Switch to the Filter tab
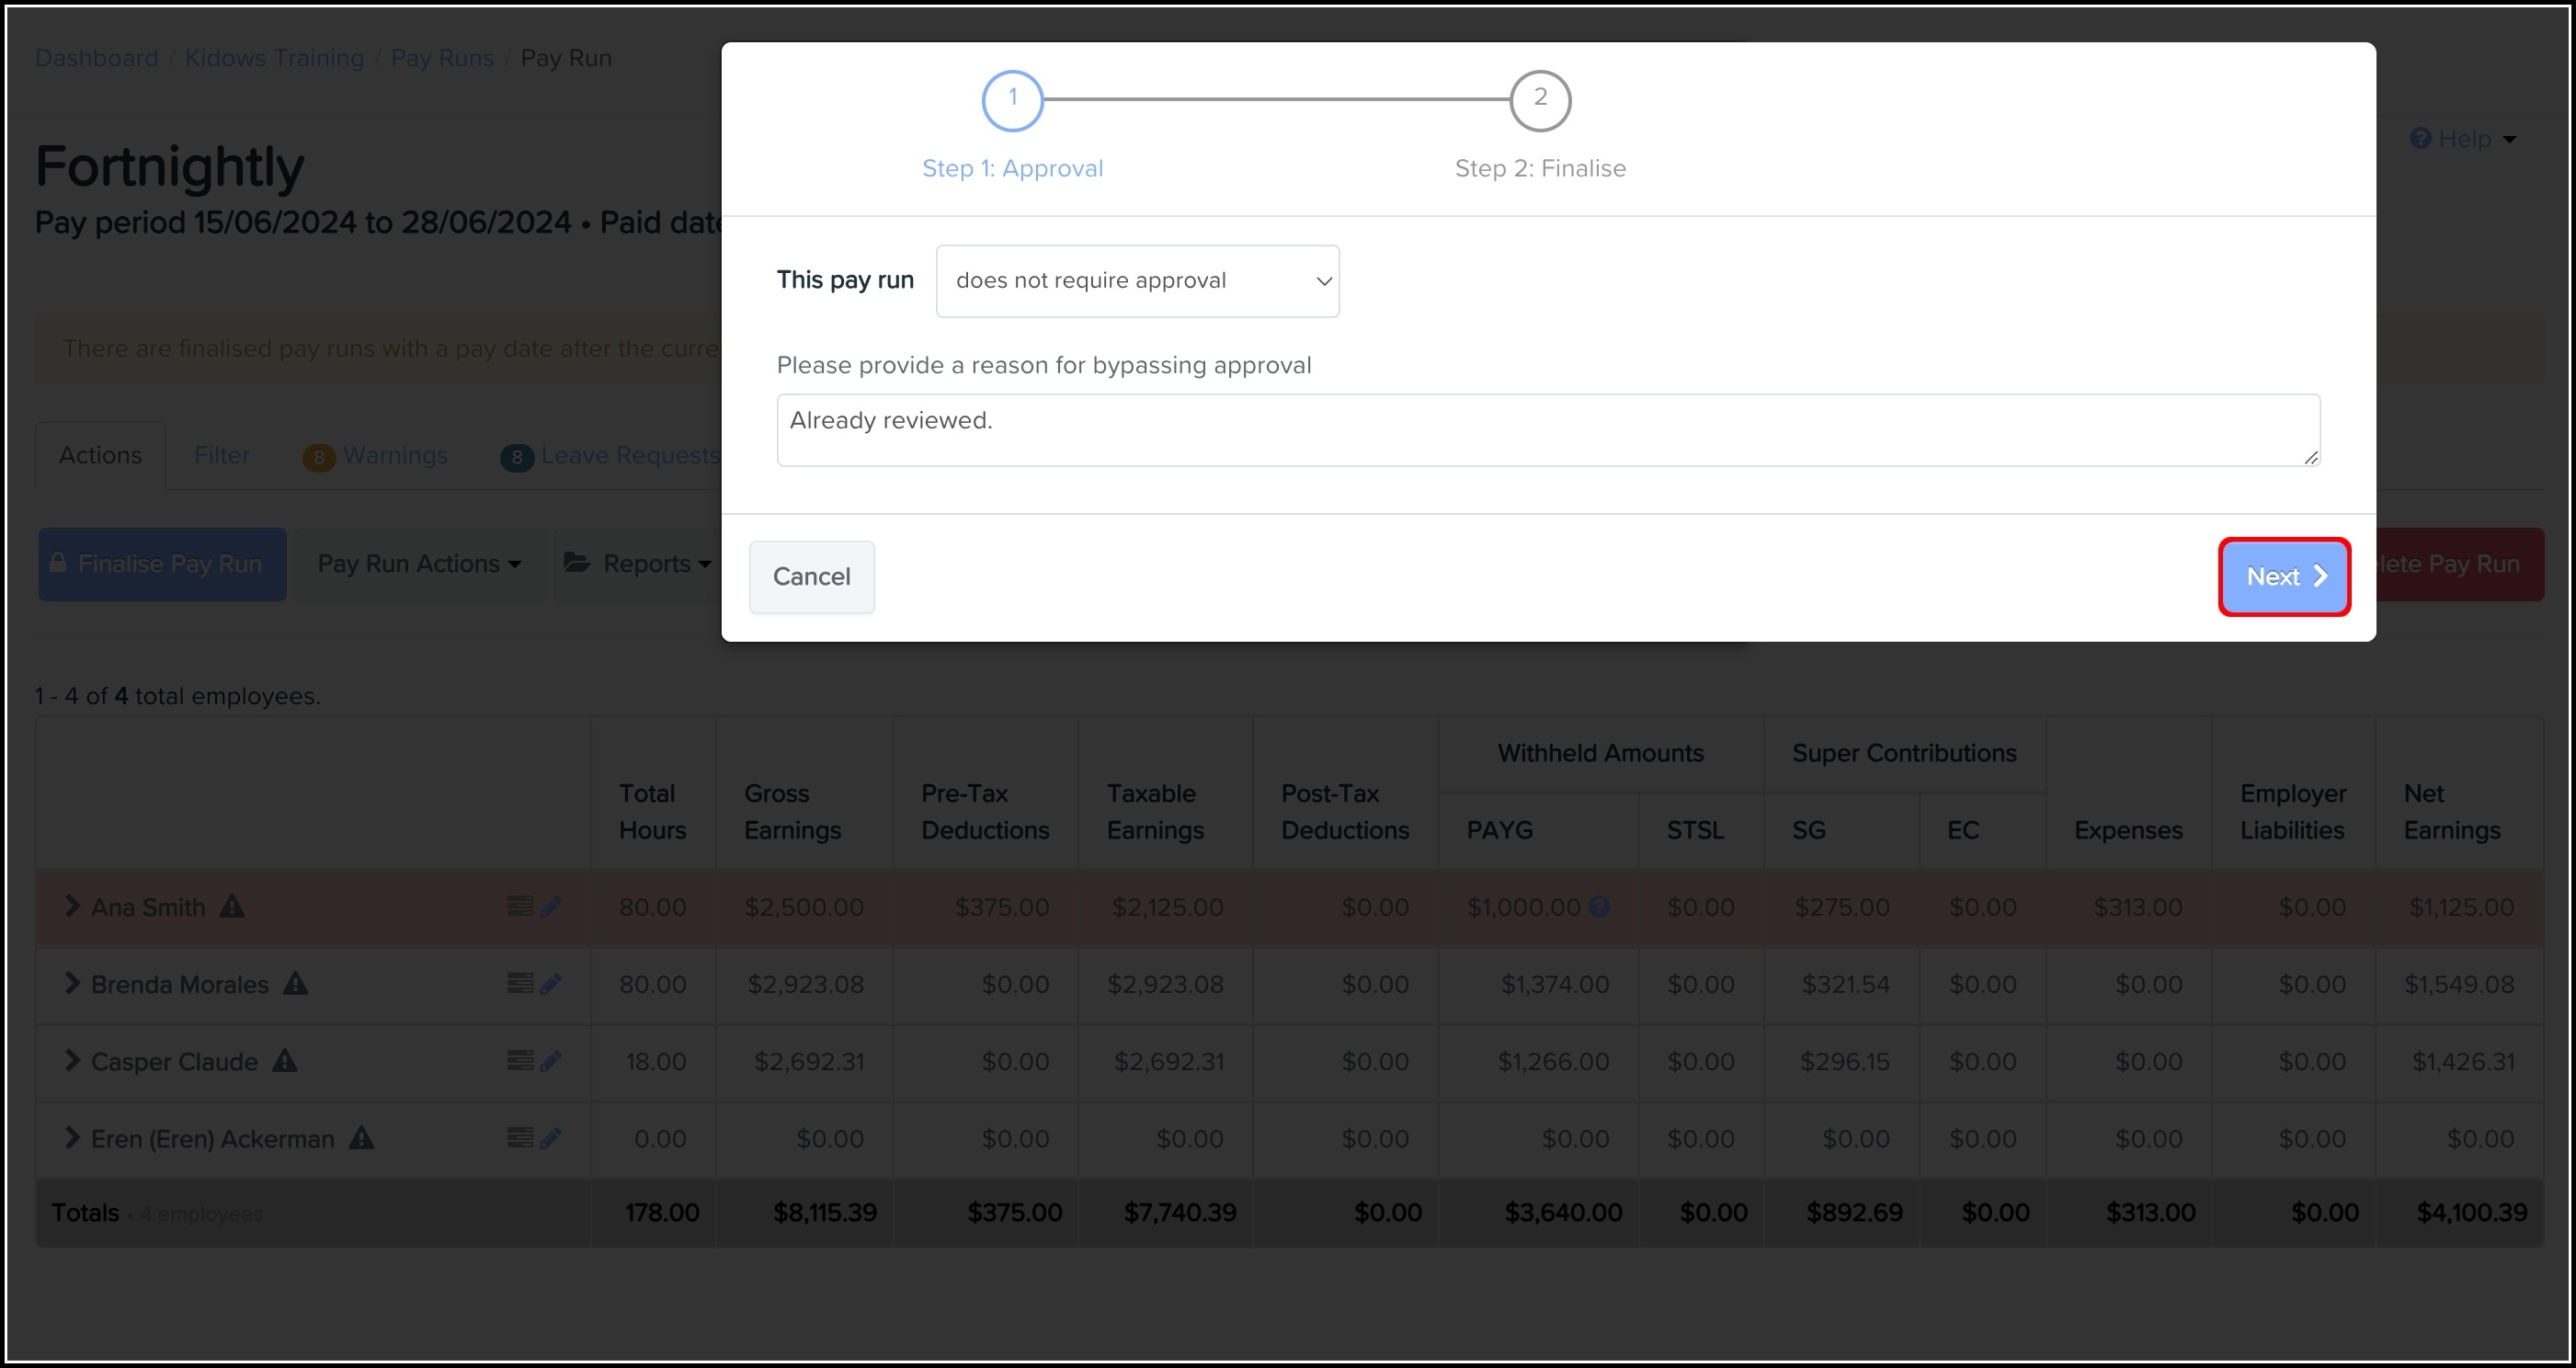Image resolution: width=2576 pixels, height=1368 pixels. 222,456
